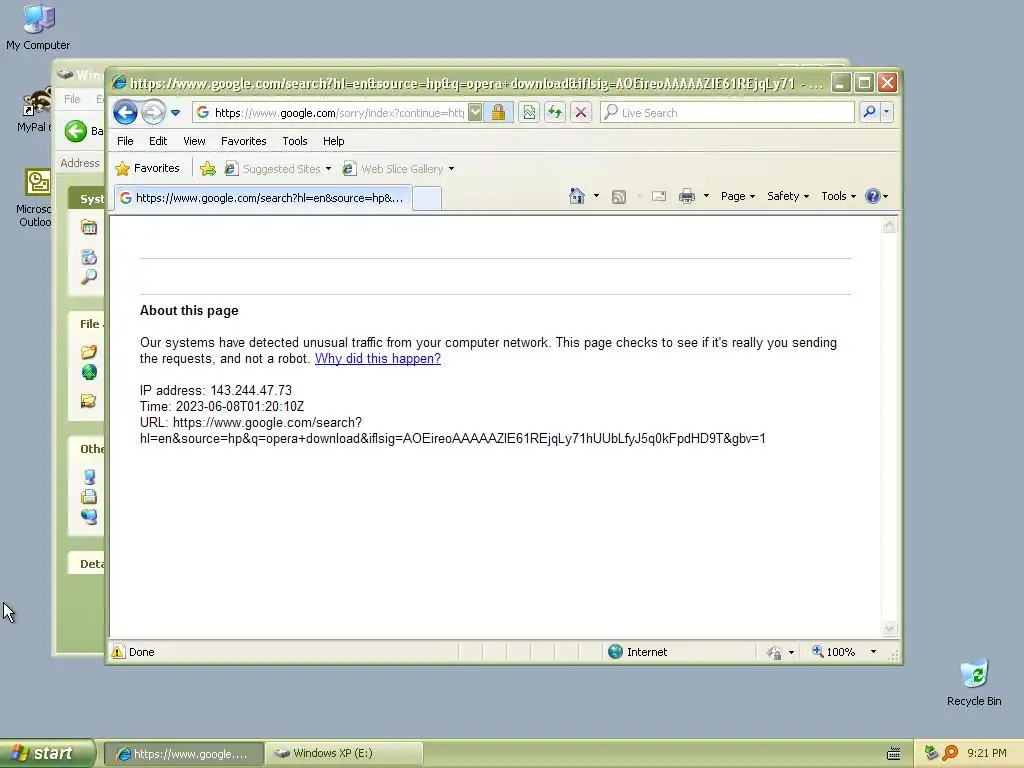Expand address bar autocomplete dropdown
Image resolution: width=1024 pixels, height=768 pixels.
click(x=475, y=112)
